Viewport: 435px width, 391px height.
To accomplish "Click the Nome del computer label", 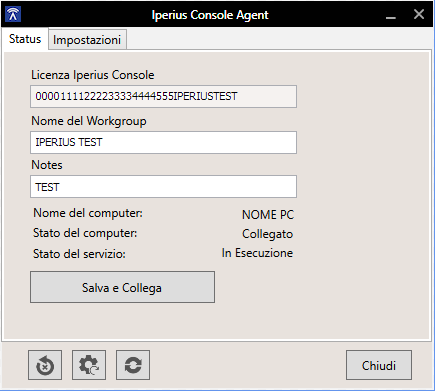I will (x=88, y=213).
